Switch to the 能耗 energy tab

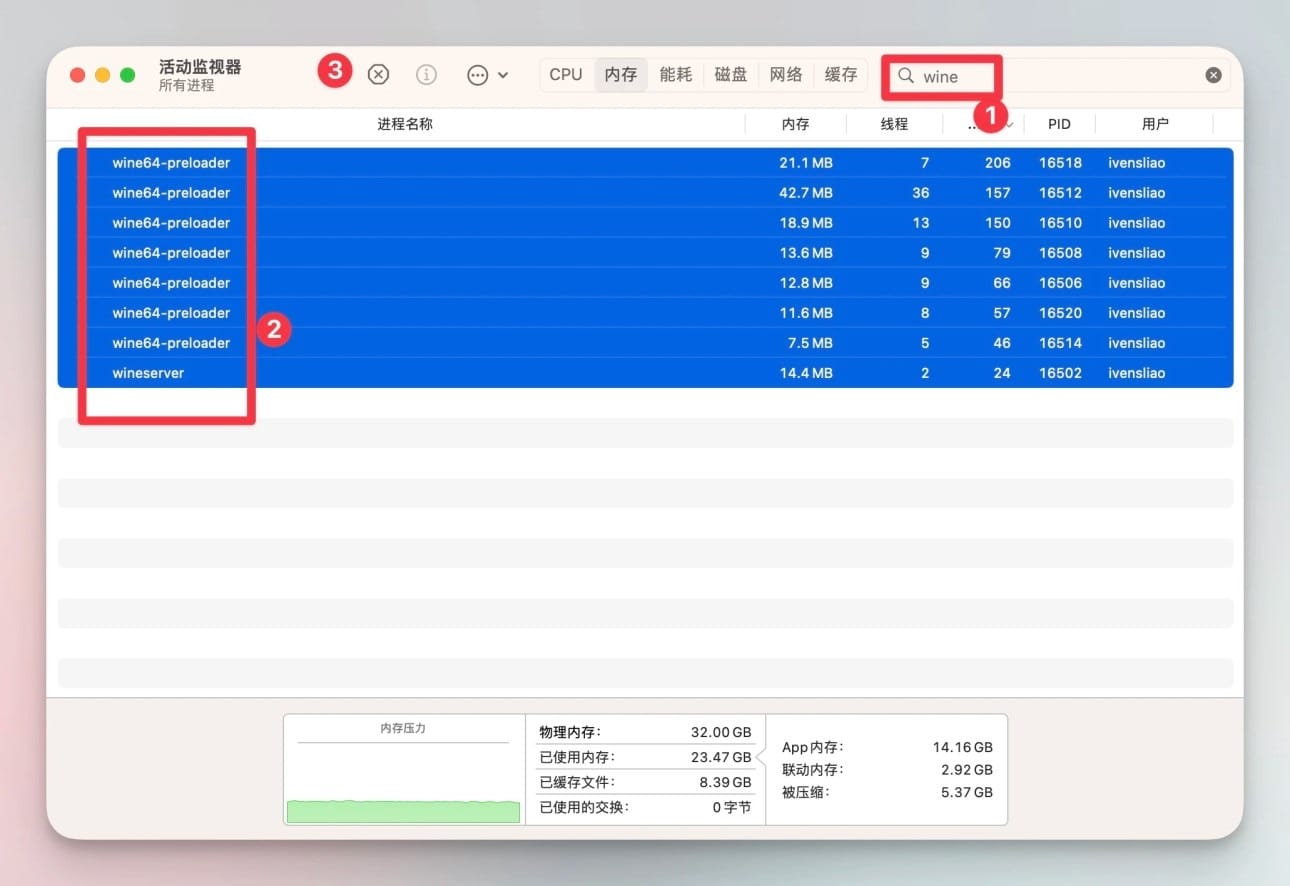coord(676,74)
